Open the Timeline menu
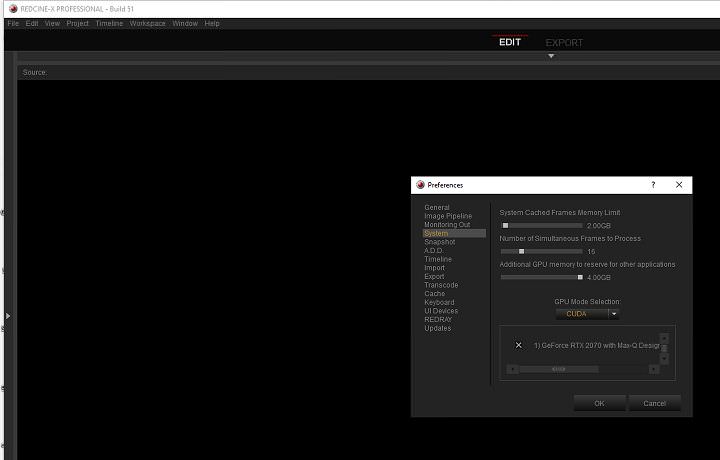This screenshot has height=460, width=720. coord(109,23)
